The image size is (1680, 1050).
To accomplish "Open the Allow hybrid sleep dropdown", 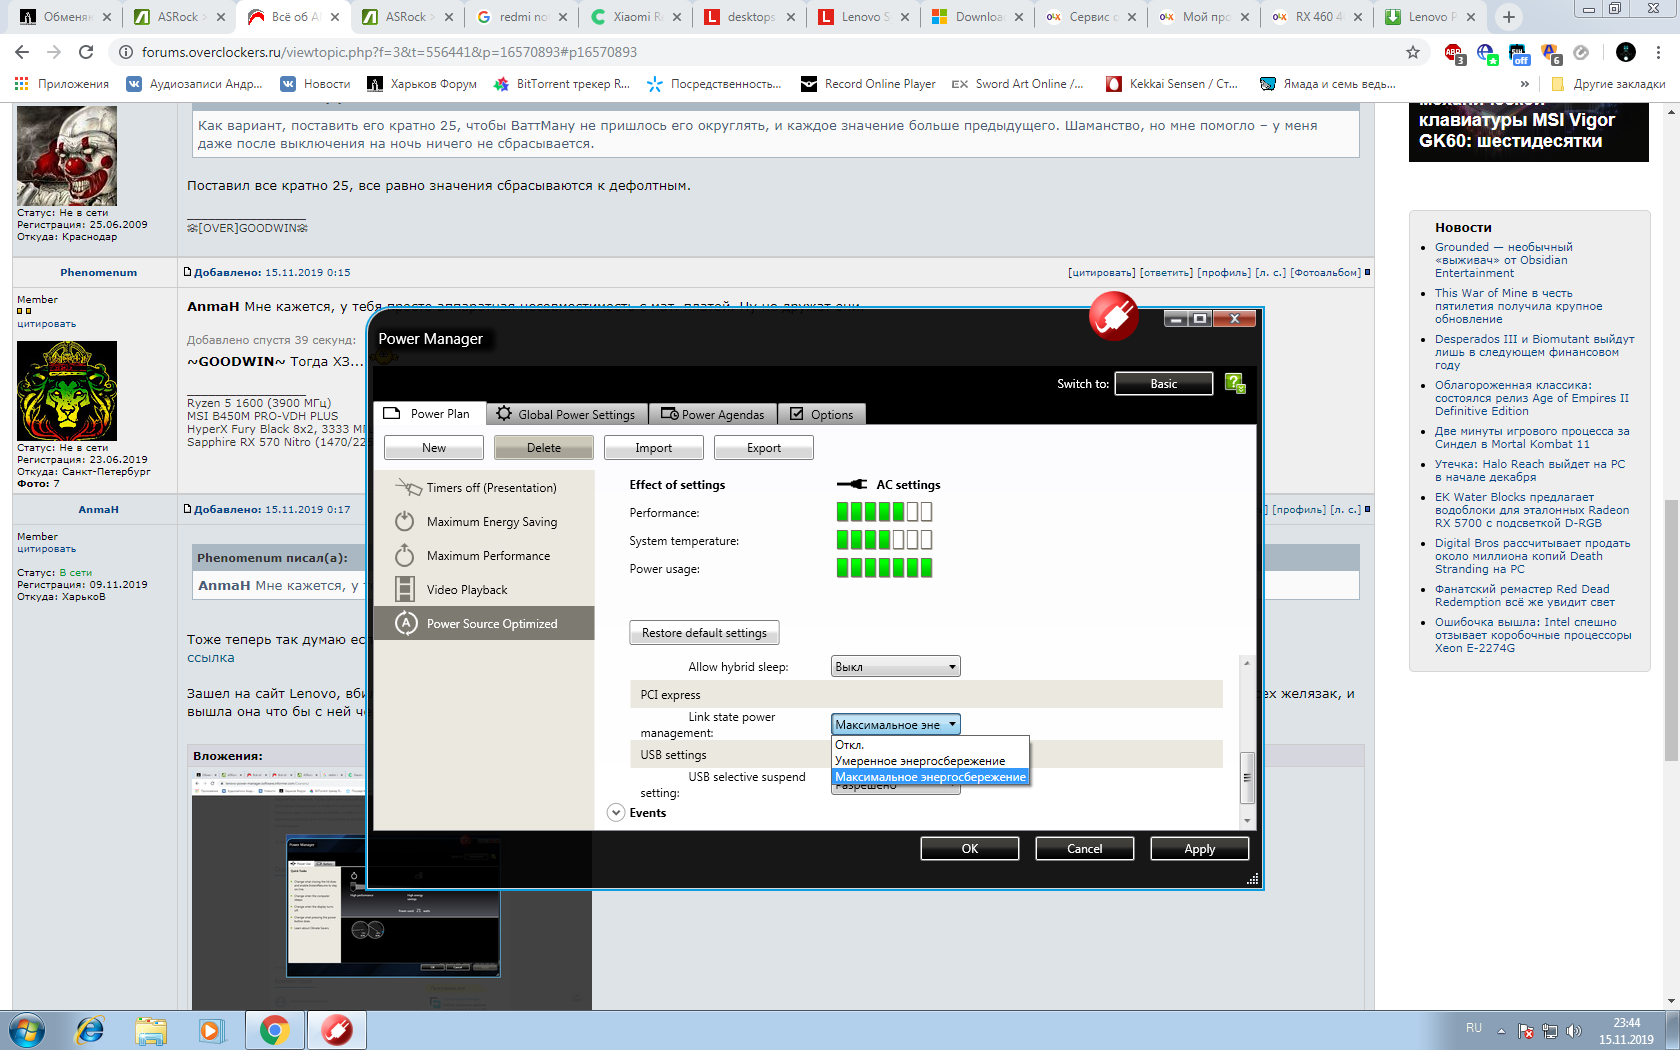I will [x=896, y=667].
